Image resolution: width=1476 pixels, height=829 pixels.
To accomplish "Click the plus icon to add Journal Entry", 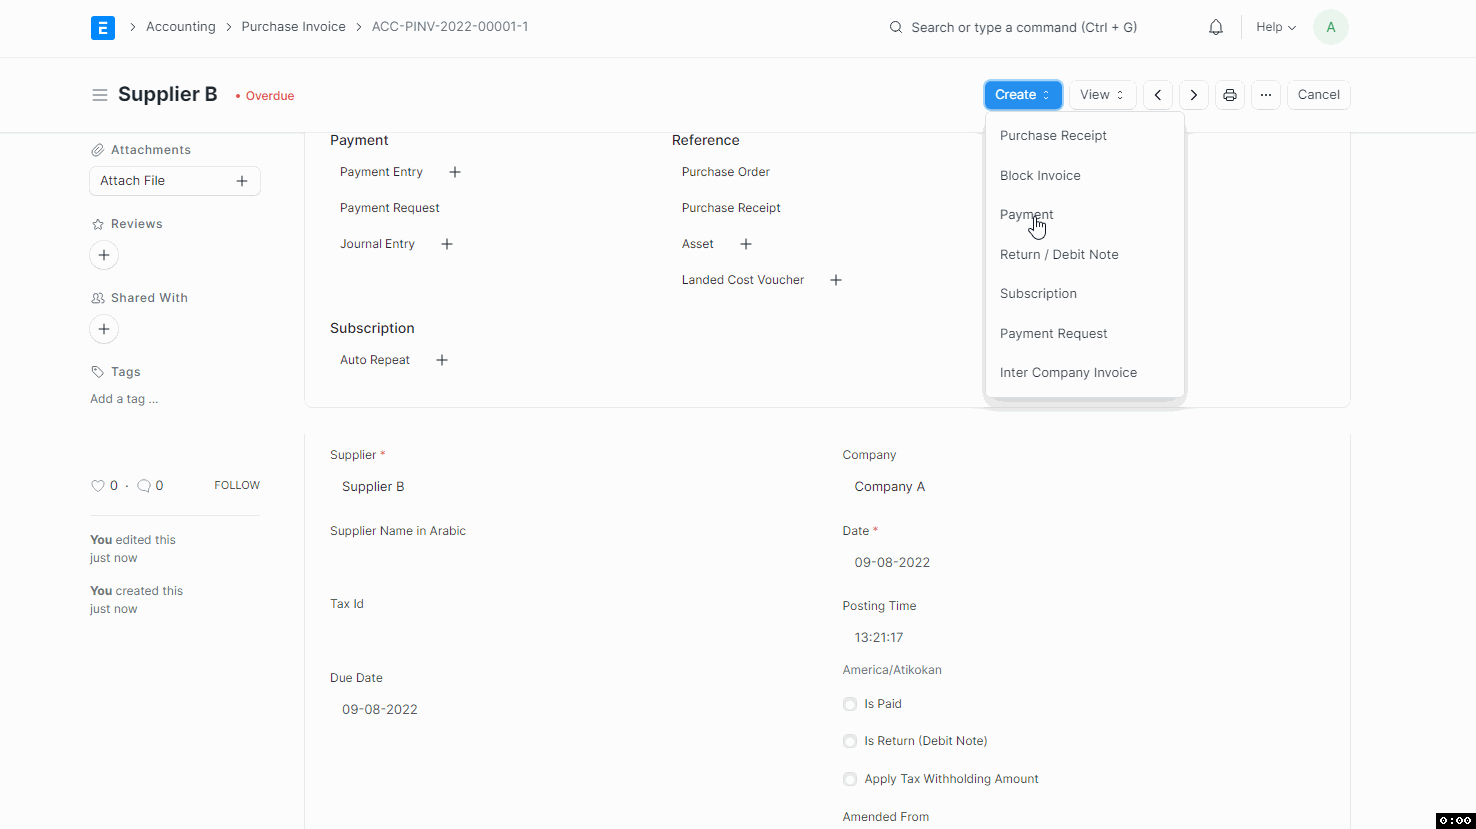I will [446, 243].
